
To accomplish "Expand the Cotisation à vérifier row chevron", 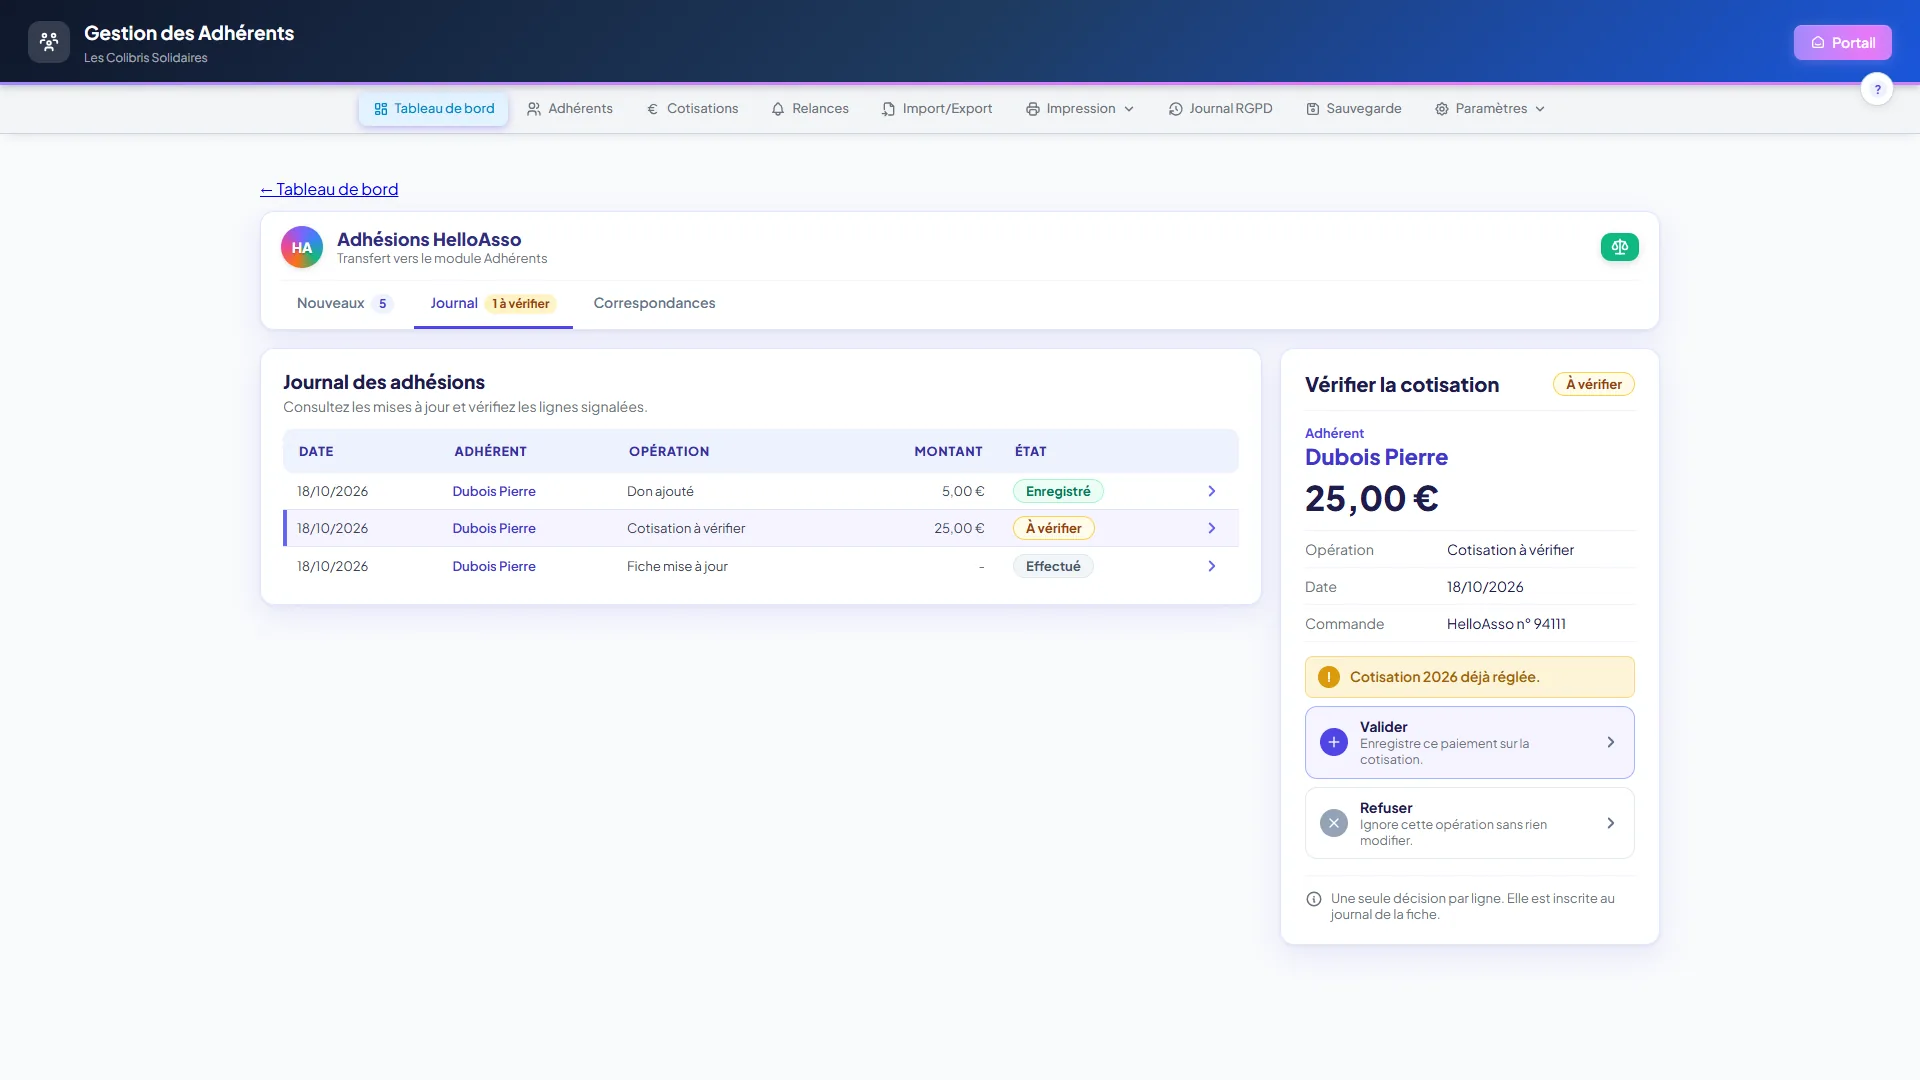I will [x=1211, y=528].
